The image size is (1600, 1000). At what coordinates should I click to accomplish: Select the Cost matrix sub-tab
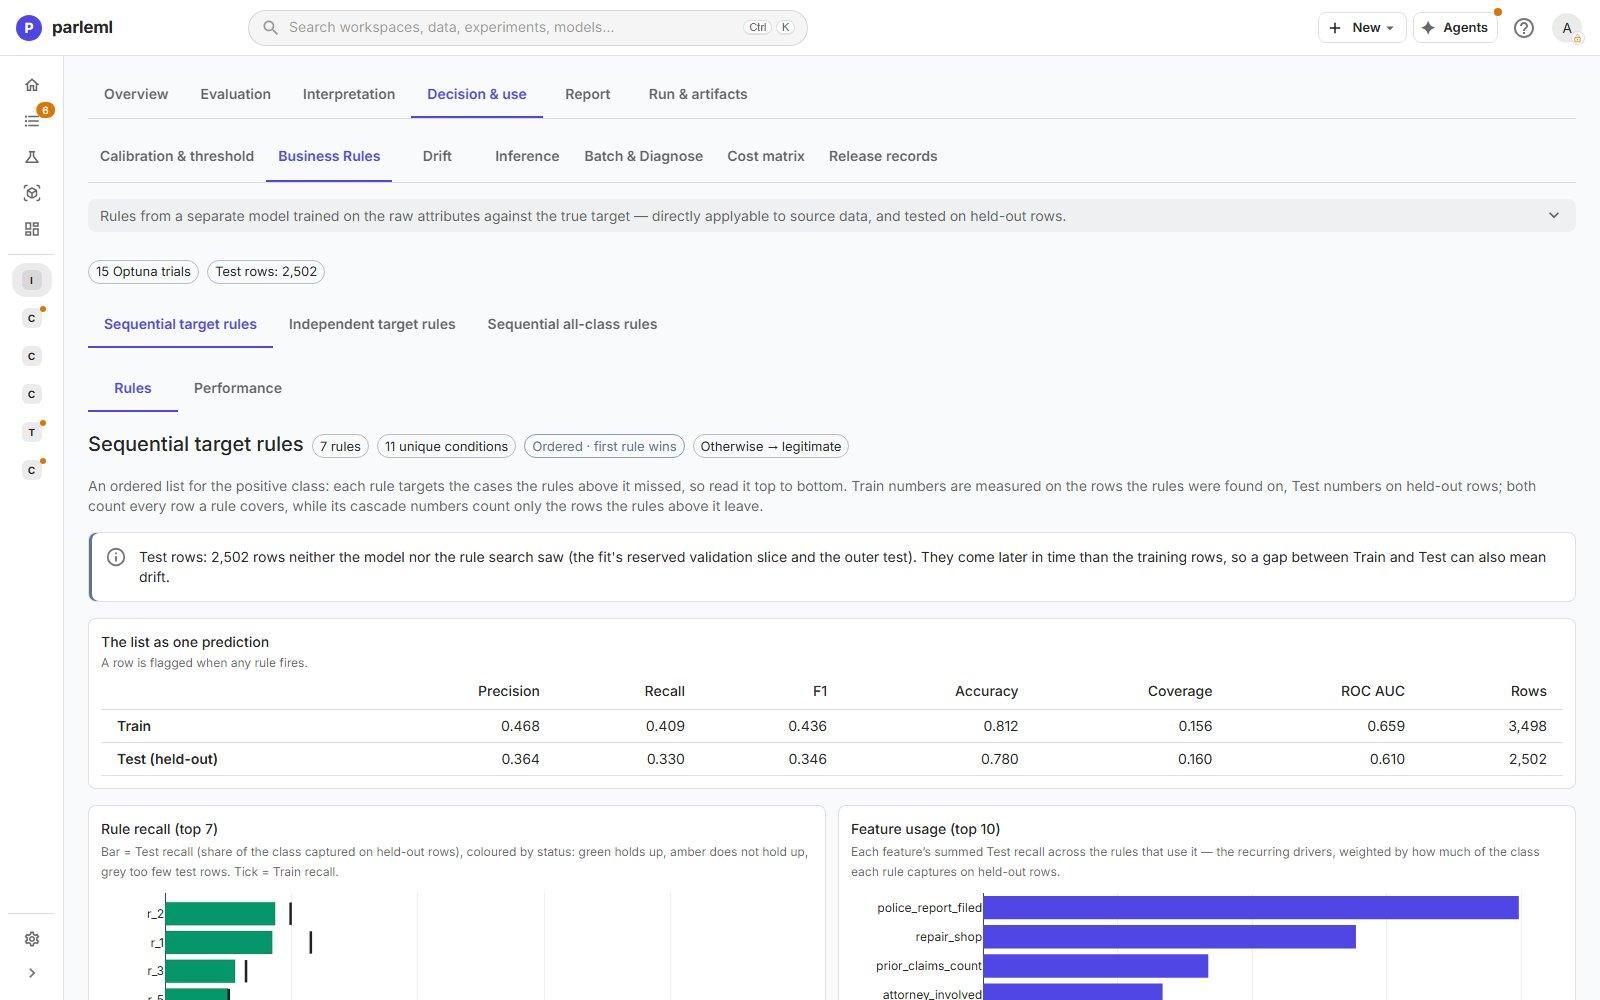click(766, 156)
